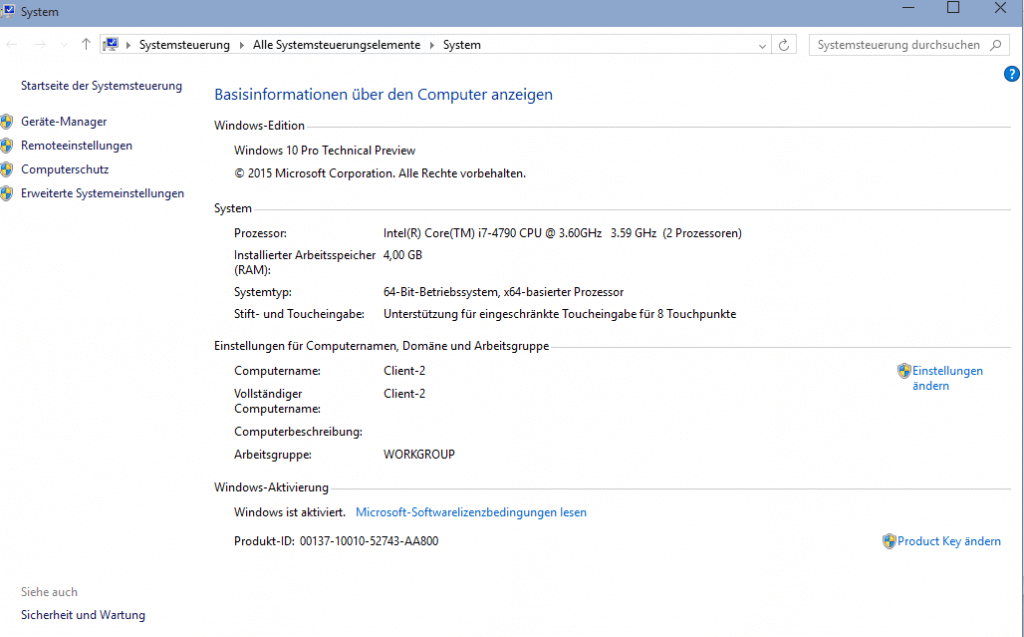
Task: Select Alle Systemsteuerungselemente in the breadcrumb
Action: click(x=338, y=45)
